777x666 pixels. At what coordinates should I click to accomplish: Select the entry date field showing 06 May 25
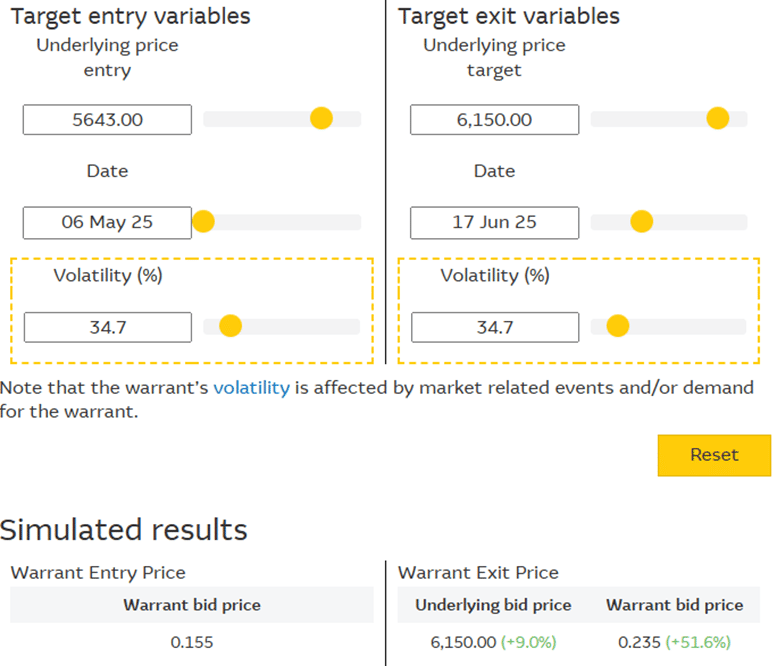click(x=107, y=222)
